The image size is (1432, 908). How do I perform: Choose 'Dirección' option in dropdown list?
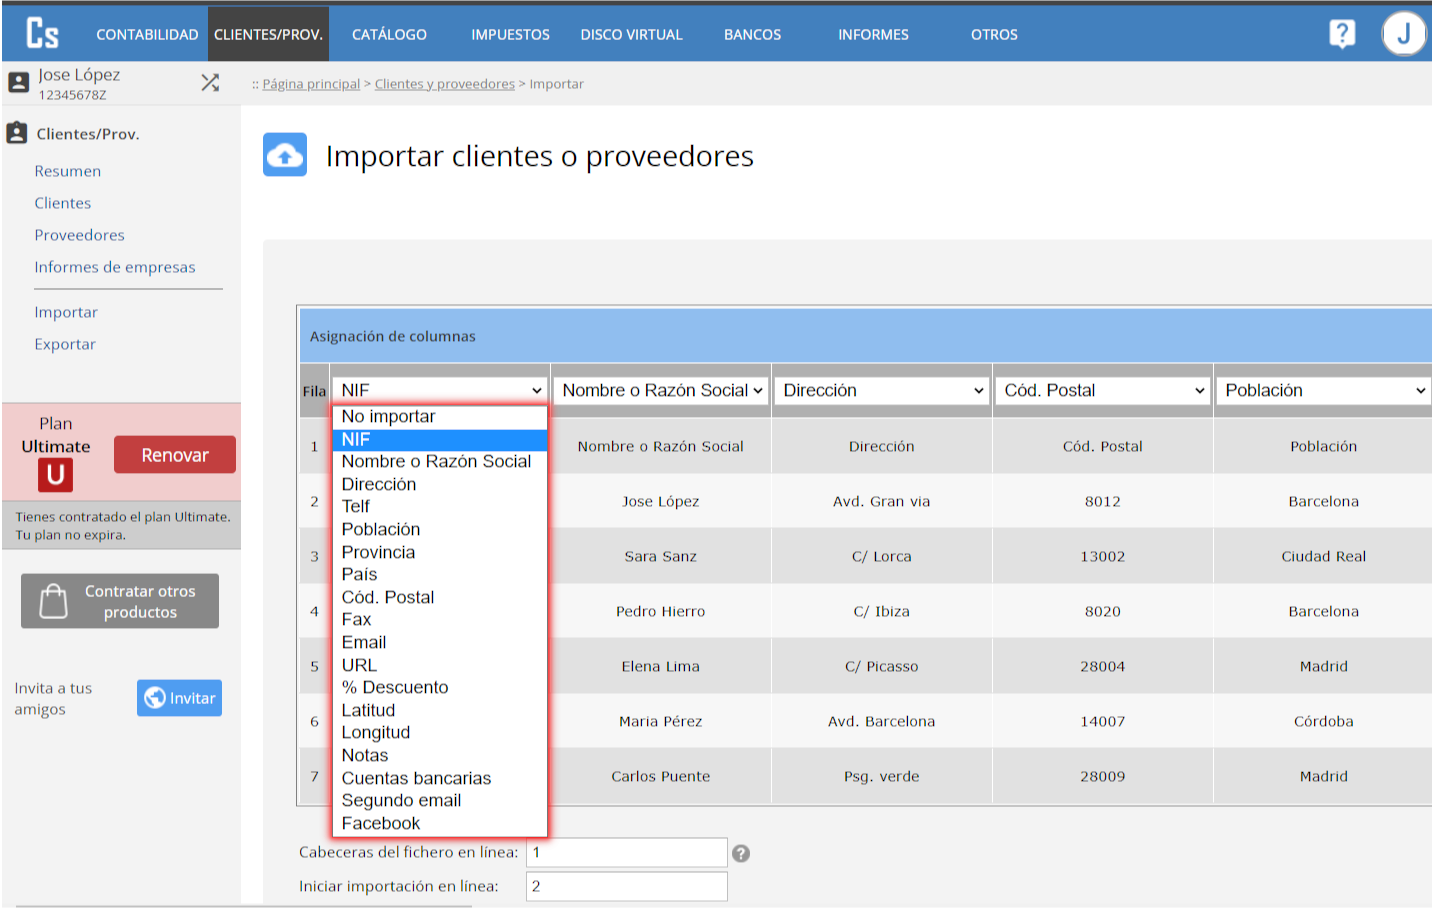pos(440,484)
